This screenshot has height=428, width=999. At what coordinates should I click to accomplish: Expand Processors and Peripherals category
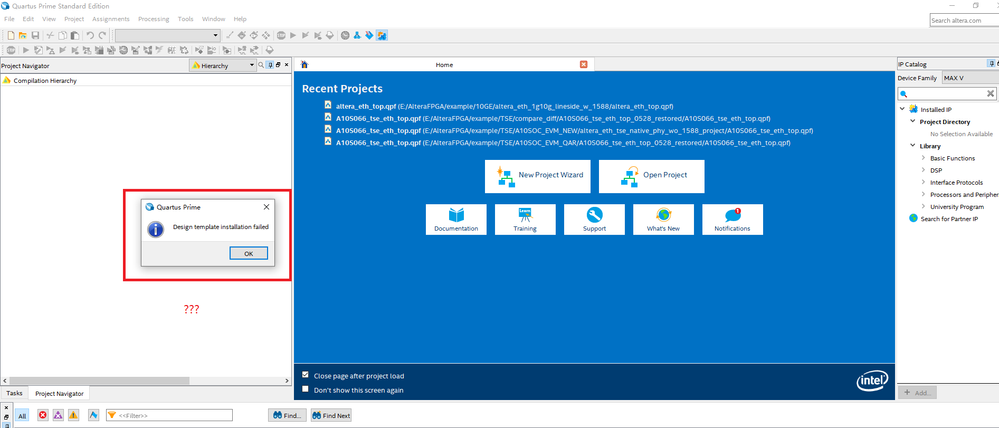pos(924,194)
